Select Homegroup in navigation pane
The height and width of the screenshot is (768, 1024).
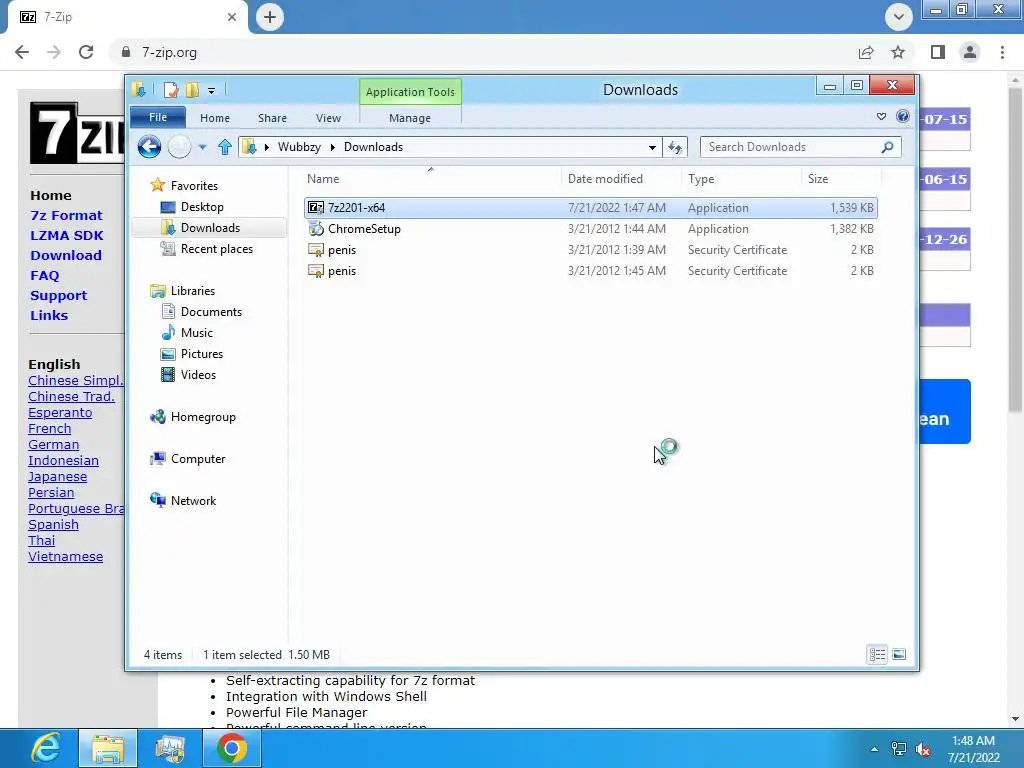202,417
